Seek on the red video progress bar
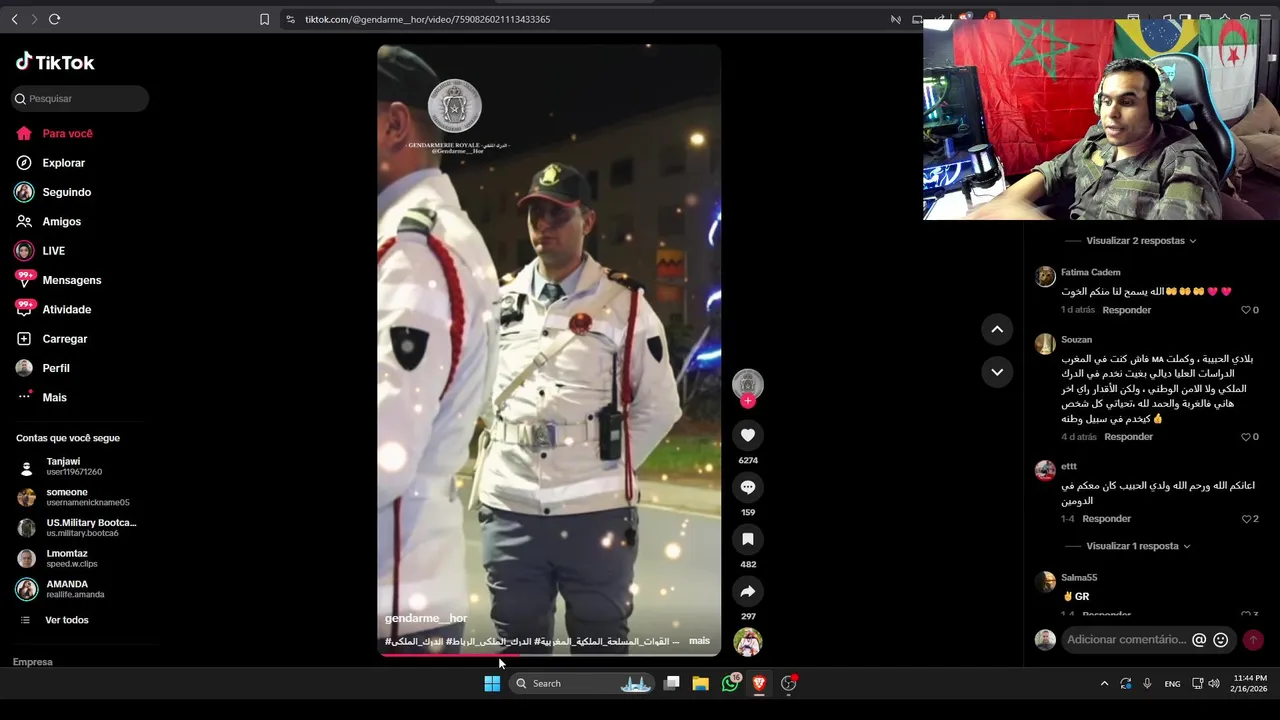Viewport: 1280px width, 720px height. (x=549, y=655)
